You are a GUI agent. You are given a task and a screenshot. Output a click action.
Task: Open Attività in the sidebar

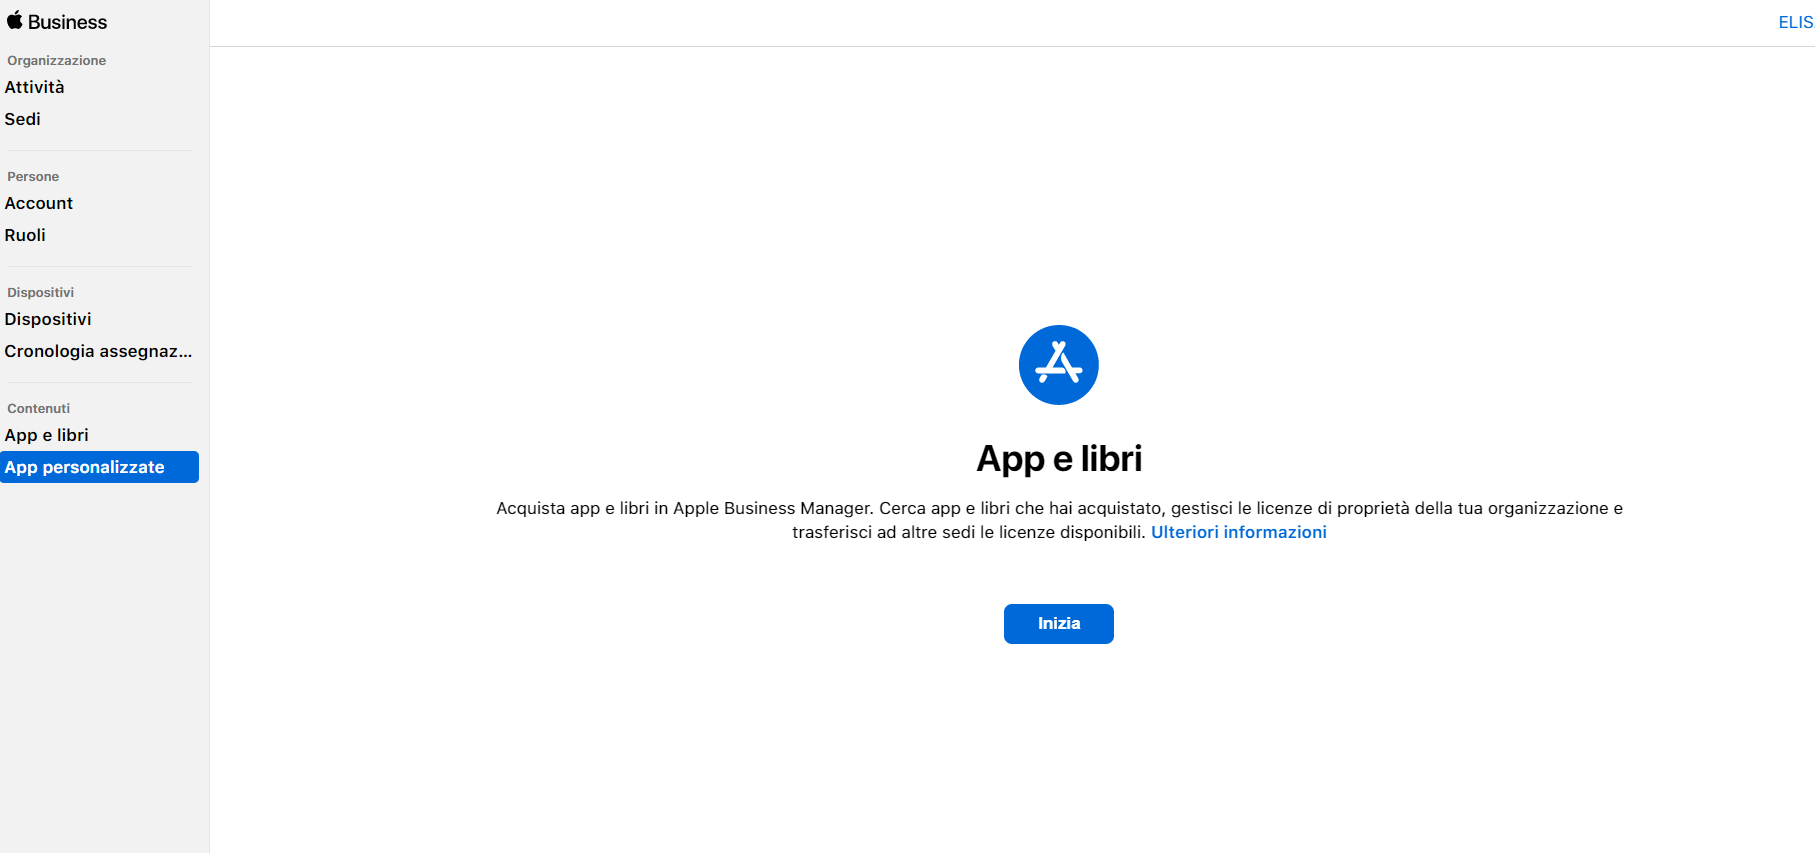34,87
